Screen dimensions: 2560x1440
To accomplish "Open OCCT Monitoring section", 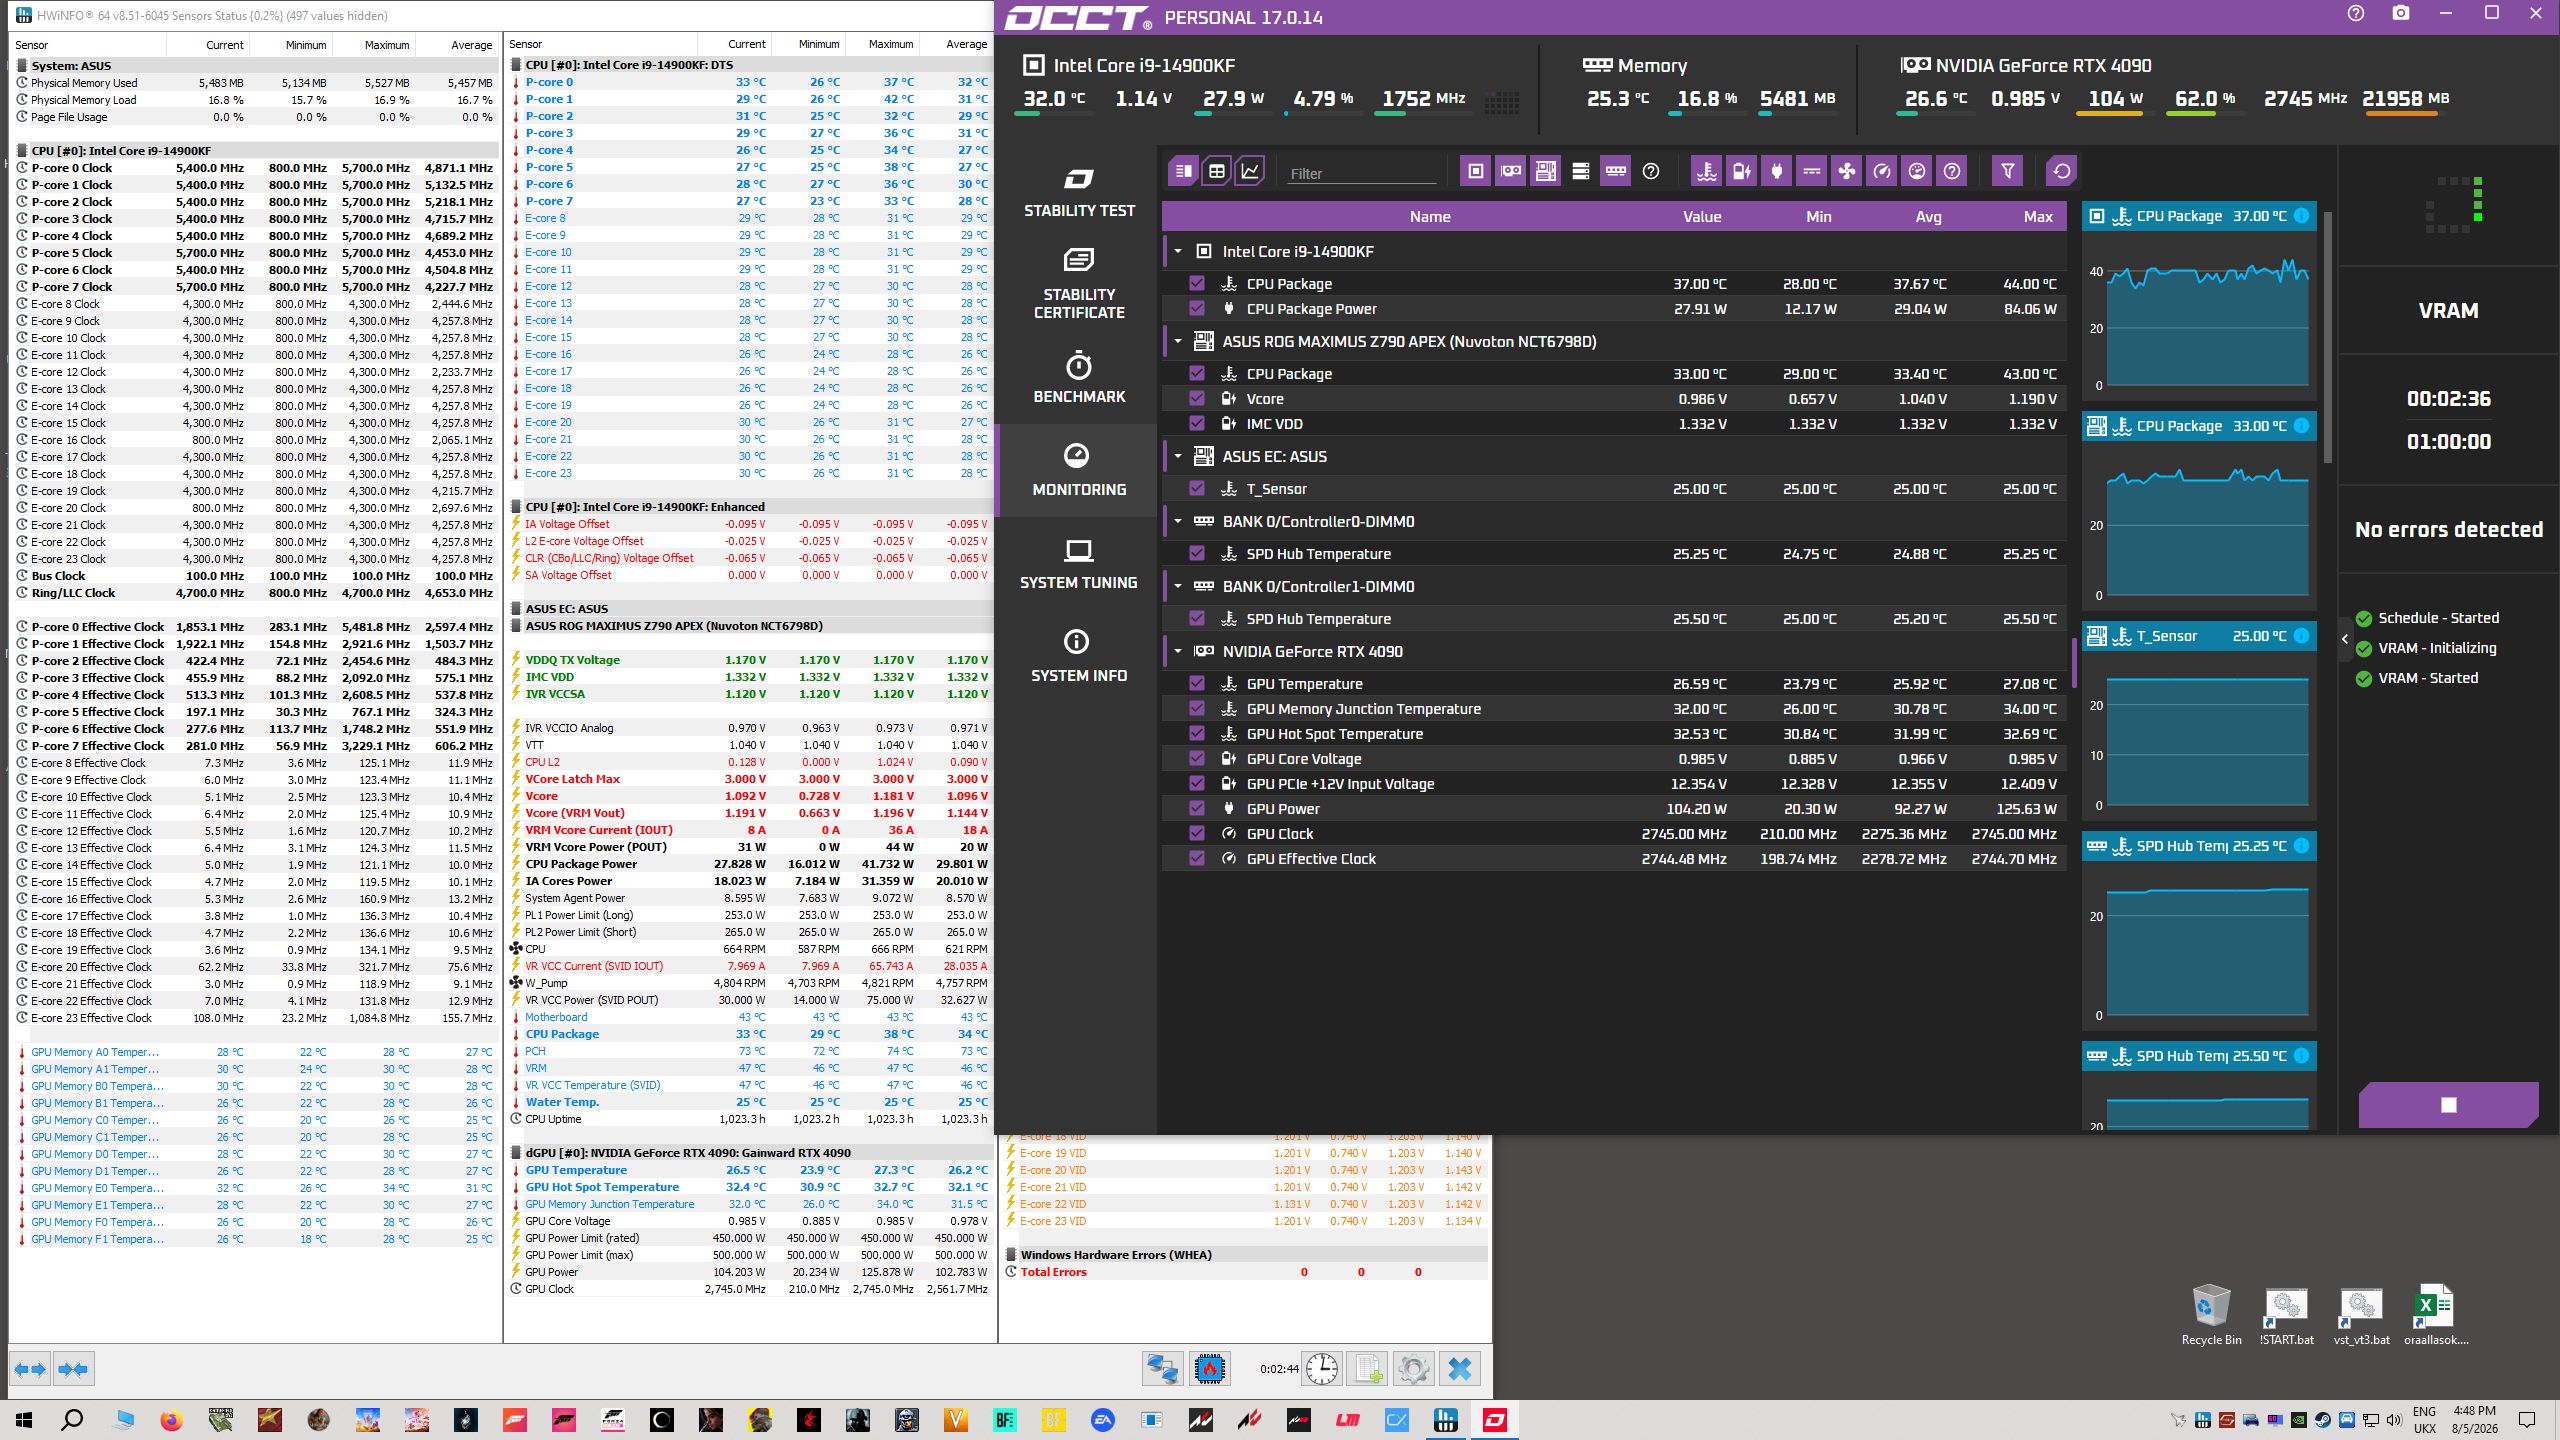I will (x=1079, y=470).
